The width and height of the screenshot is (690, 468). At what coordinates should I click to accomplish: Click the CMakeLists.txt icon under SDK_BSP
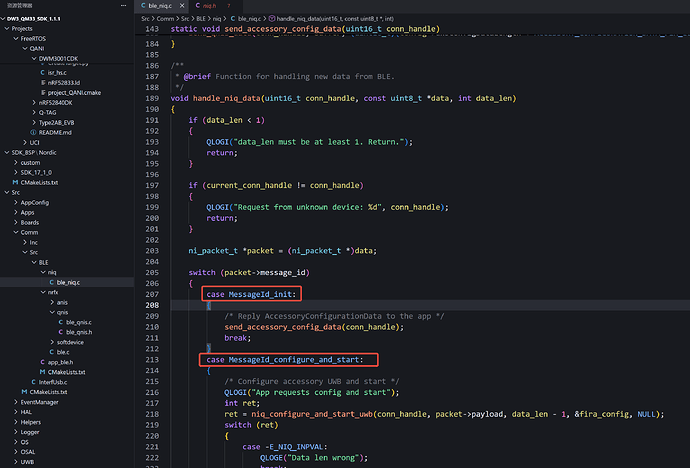[14, 182]
